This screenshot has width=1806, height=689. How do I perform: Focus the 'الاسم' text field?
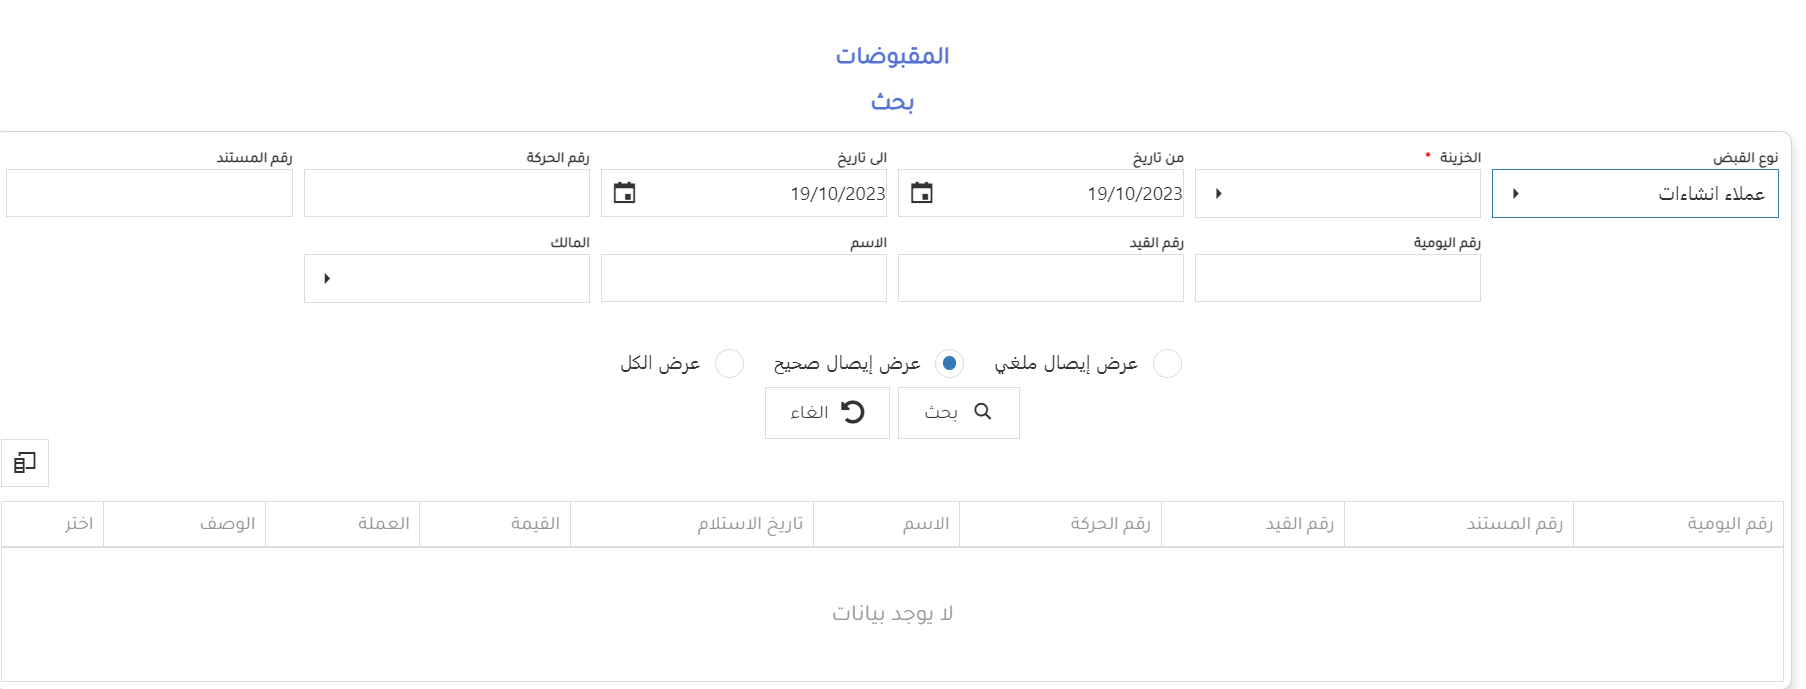[x=744, y=278]
